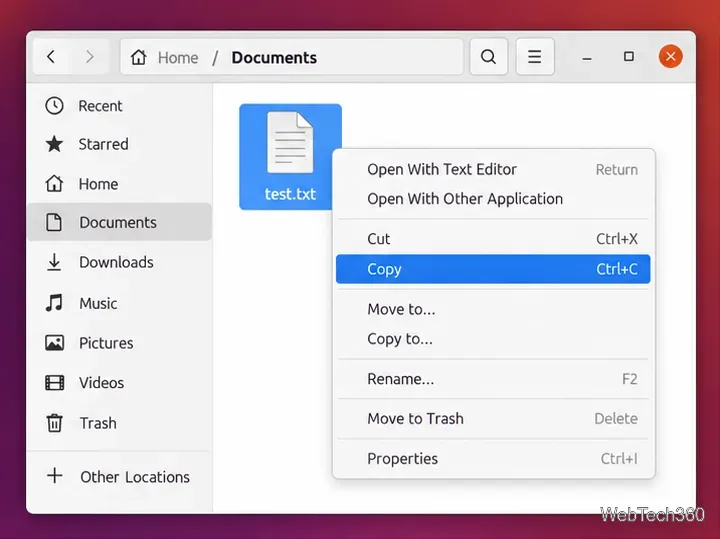Open Recent label in the sidebar
This screenshot has height=539, width=720.
[x=101, y=106]
